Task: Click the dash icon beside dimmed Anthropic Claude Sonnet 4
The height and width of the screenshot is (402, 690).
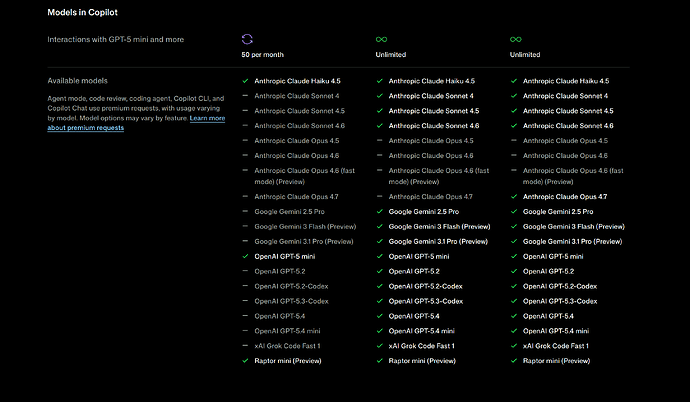Action: click(x=245, y=95)
